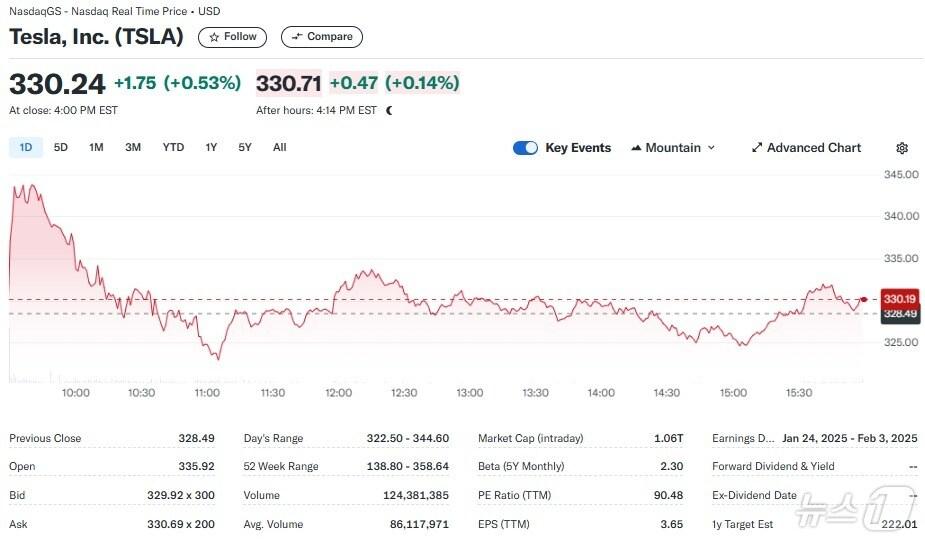Viewport: 925px width, 543px height.
Task: Click the after-hours moon icon
Action: pos(389,111)
